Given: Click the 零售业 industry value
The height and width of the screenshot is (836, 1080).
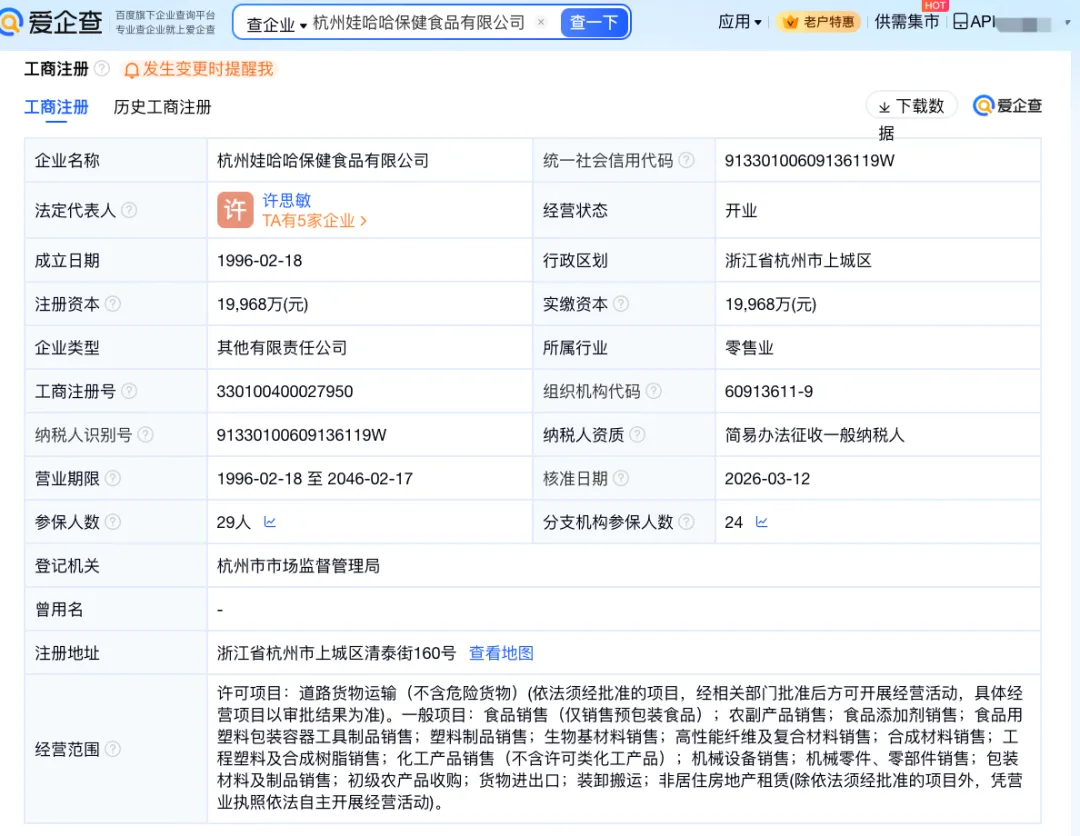Looking at the screenshot, I should (749, 348).
